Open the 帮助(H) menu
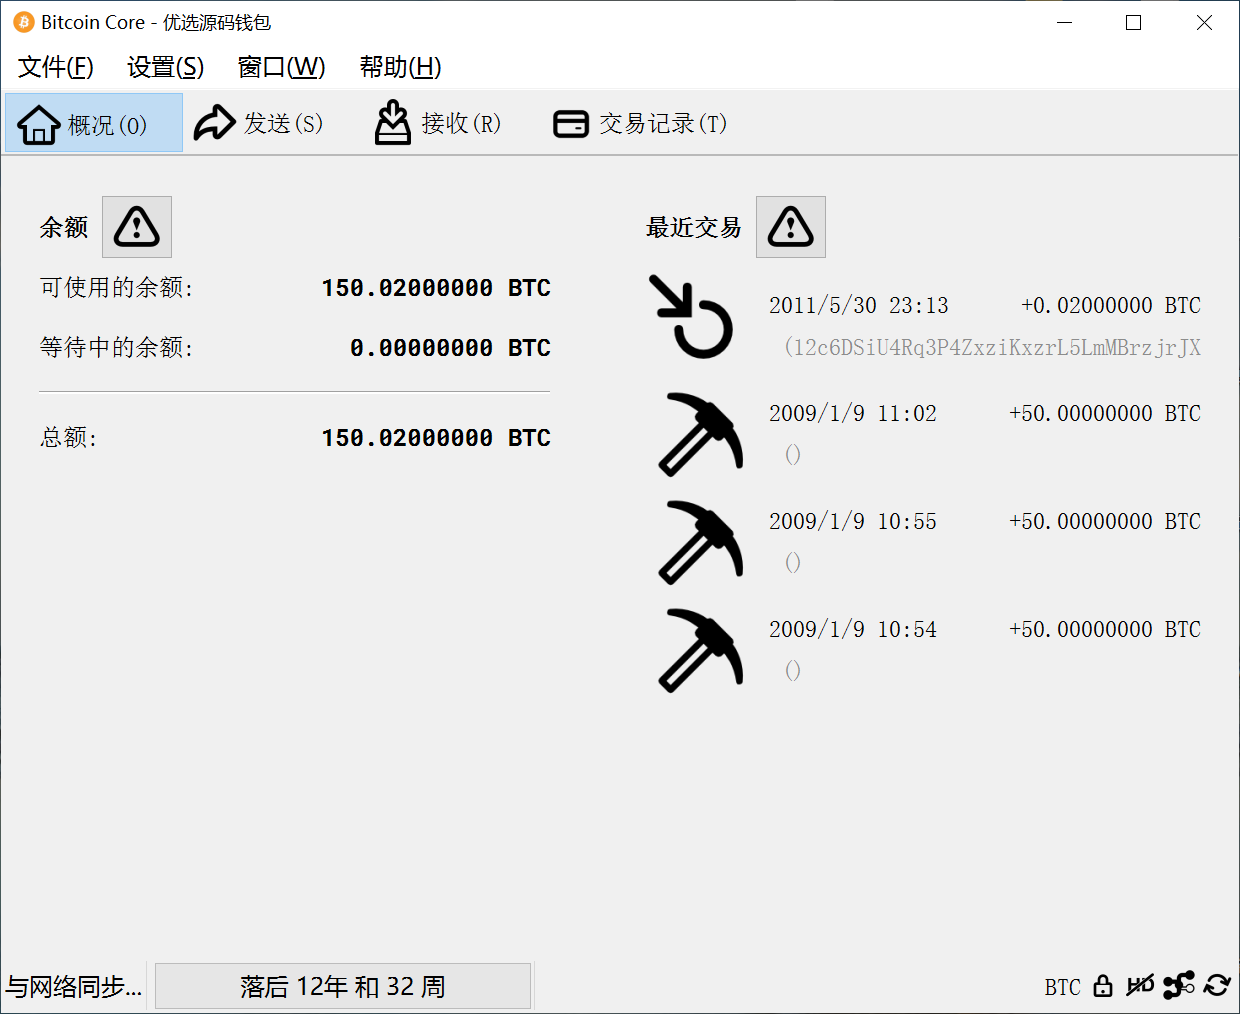Image resolution: width=1240 pixels, height=1014 pixels. (x=400, y=67)
